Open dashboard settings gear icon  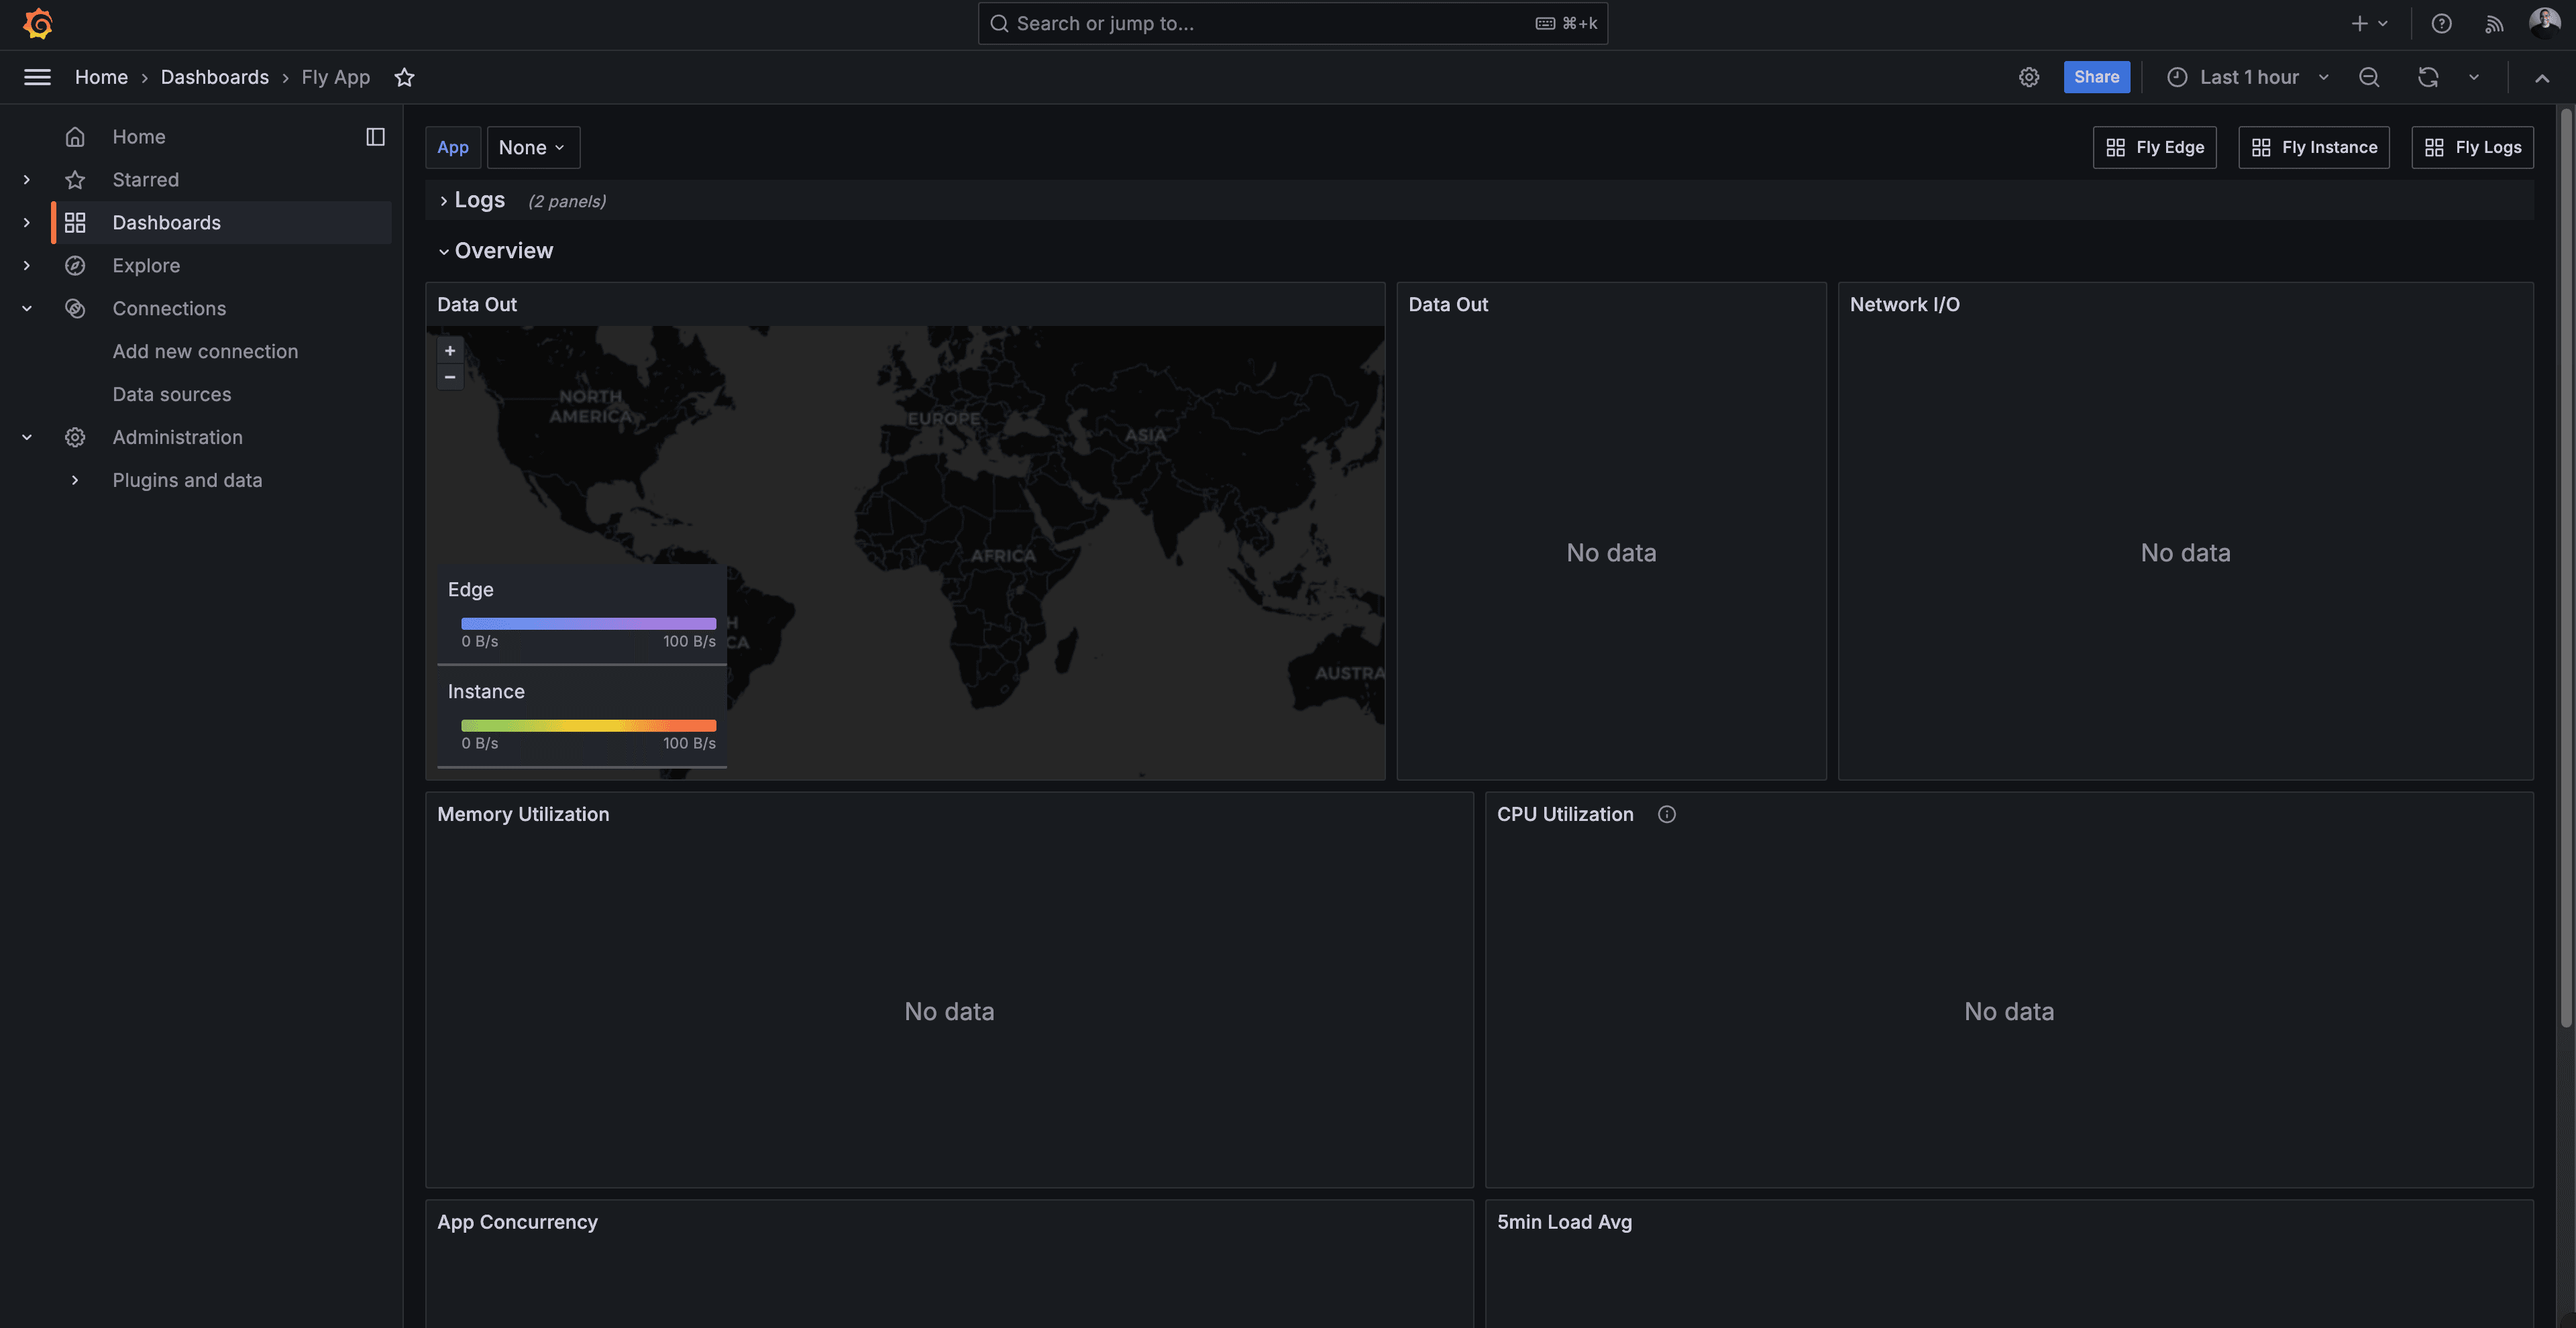2028,77
